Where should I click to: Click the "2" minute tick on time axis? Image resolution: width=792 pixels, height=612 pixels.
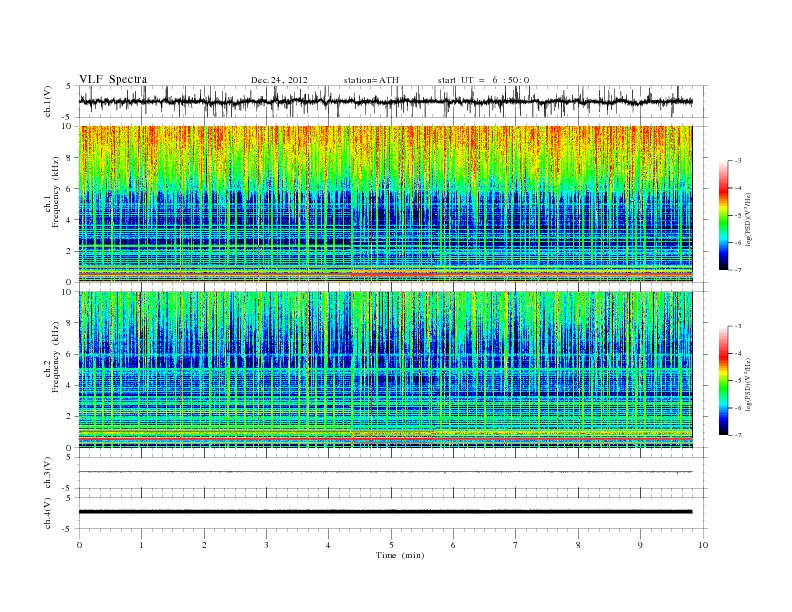click(204, 545)
